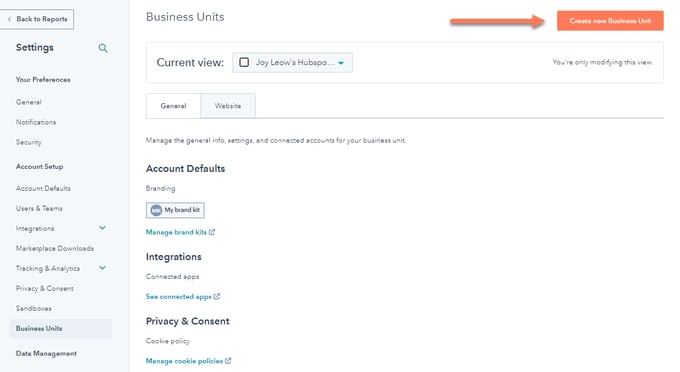Screen dimensions: 680x372
Task: Open Users & Teams settings
Action: (x=39, y=209)
